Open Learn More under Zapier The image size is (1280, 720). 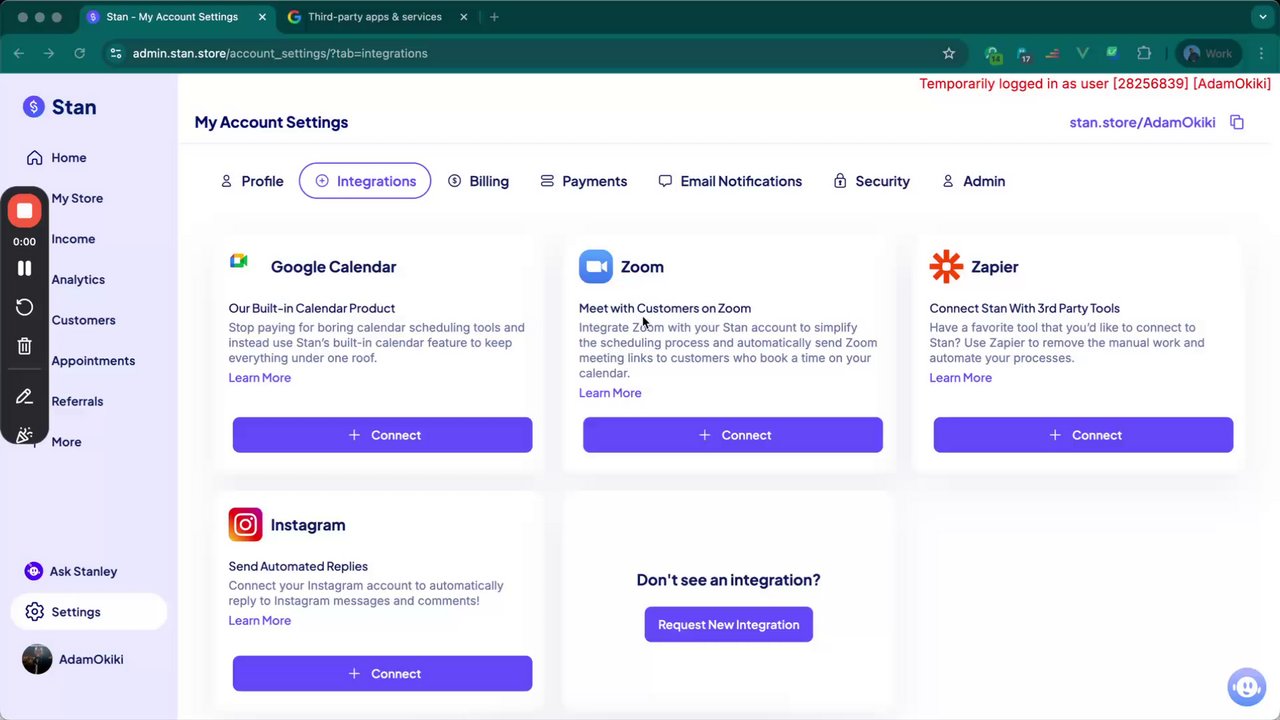click(x=960, y=378)
